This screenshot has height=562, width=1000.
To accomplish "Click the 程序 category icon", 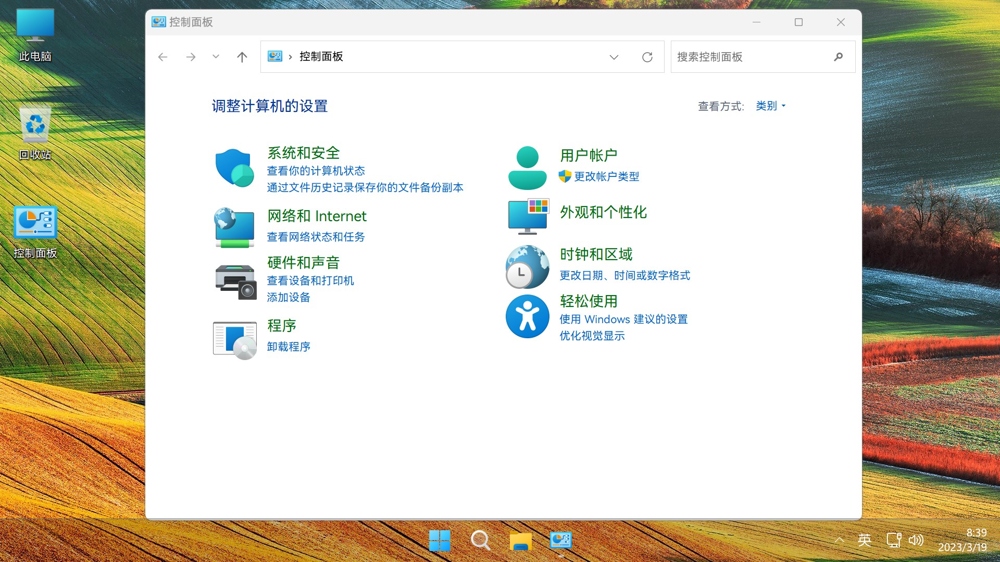I will pos(235,339).
